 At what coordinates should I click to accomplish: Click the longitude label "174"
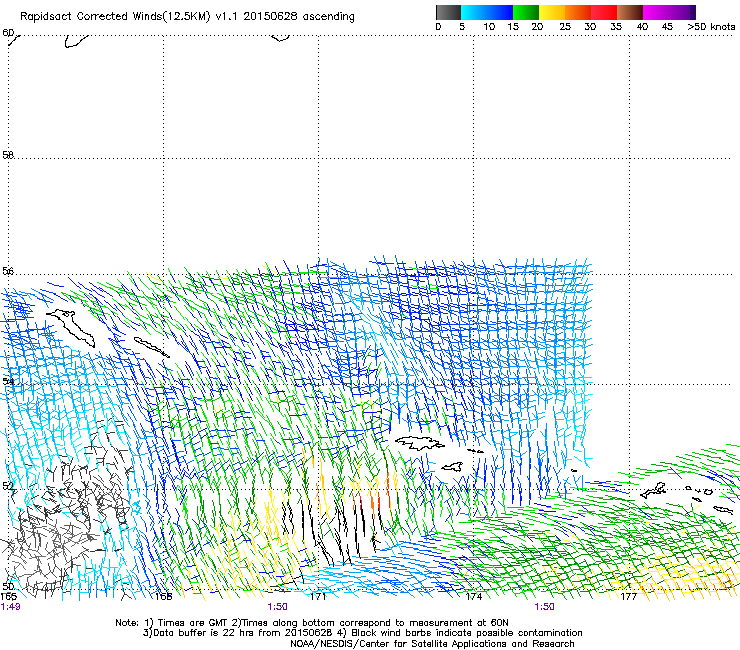coord(474,597)
